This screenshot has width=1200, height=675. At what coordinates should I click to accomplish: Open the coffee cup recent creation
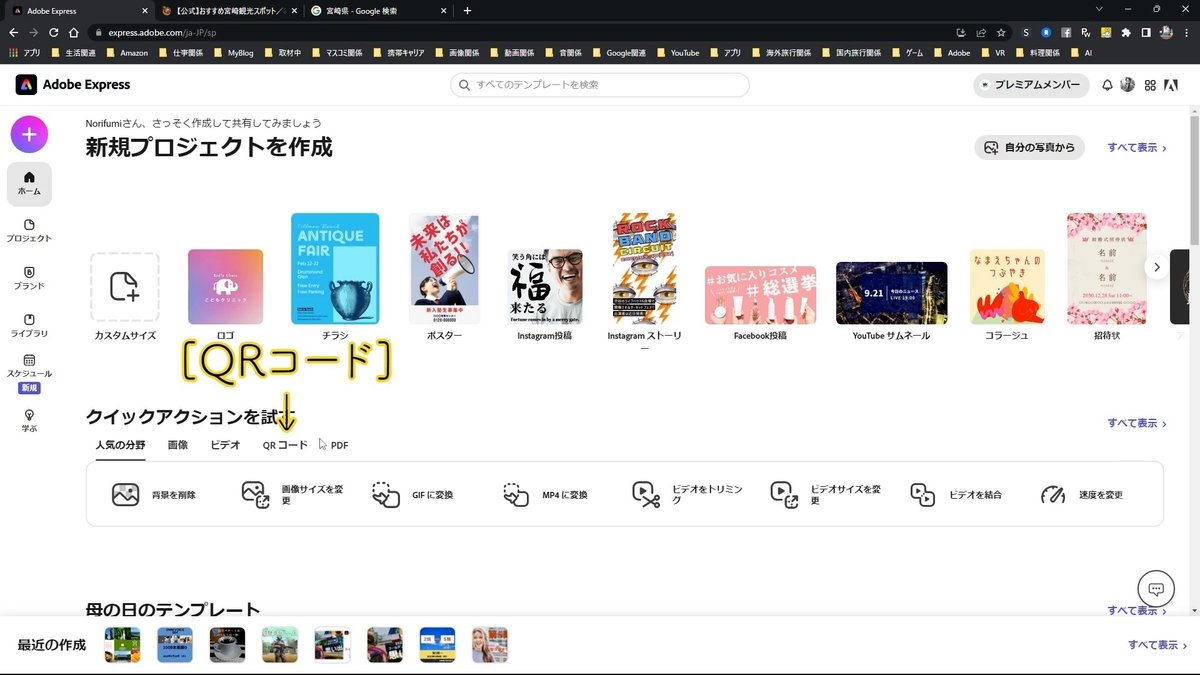(227, 645)
